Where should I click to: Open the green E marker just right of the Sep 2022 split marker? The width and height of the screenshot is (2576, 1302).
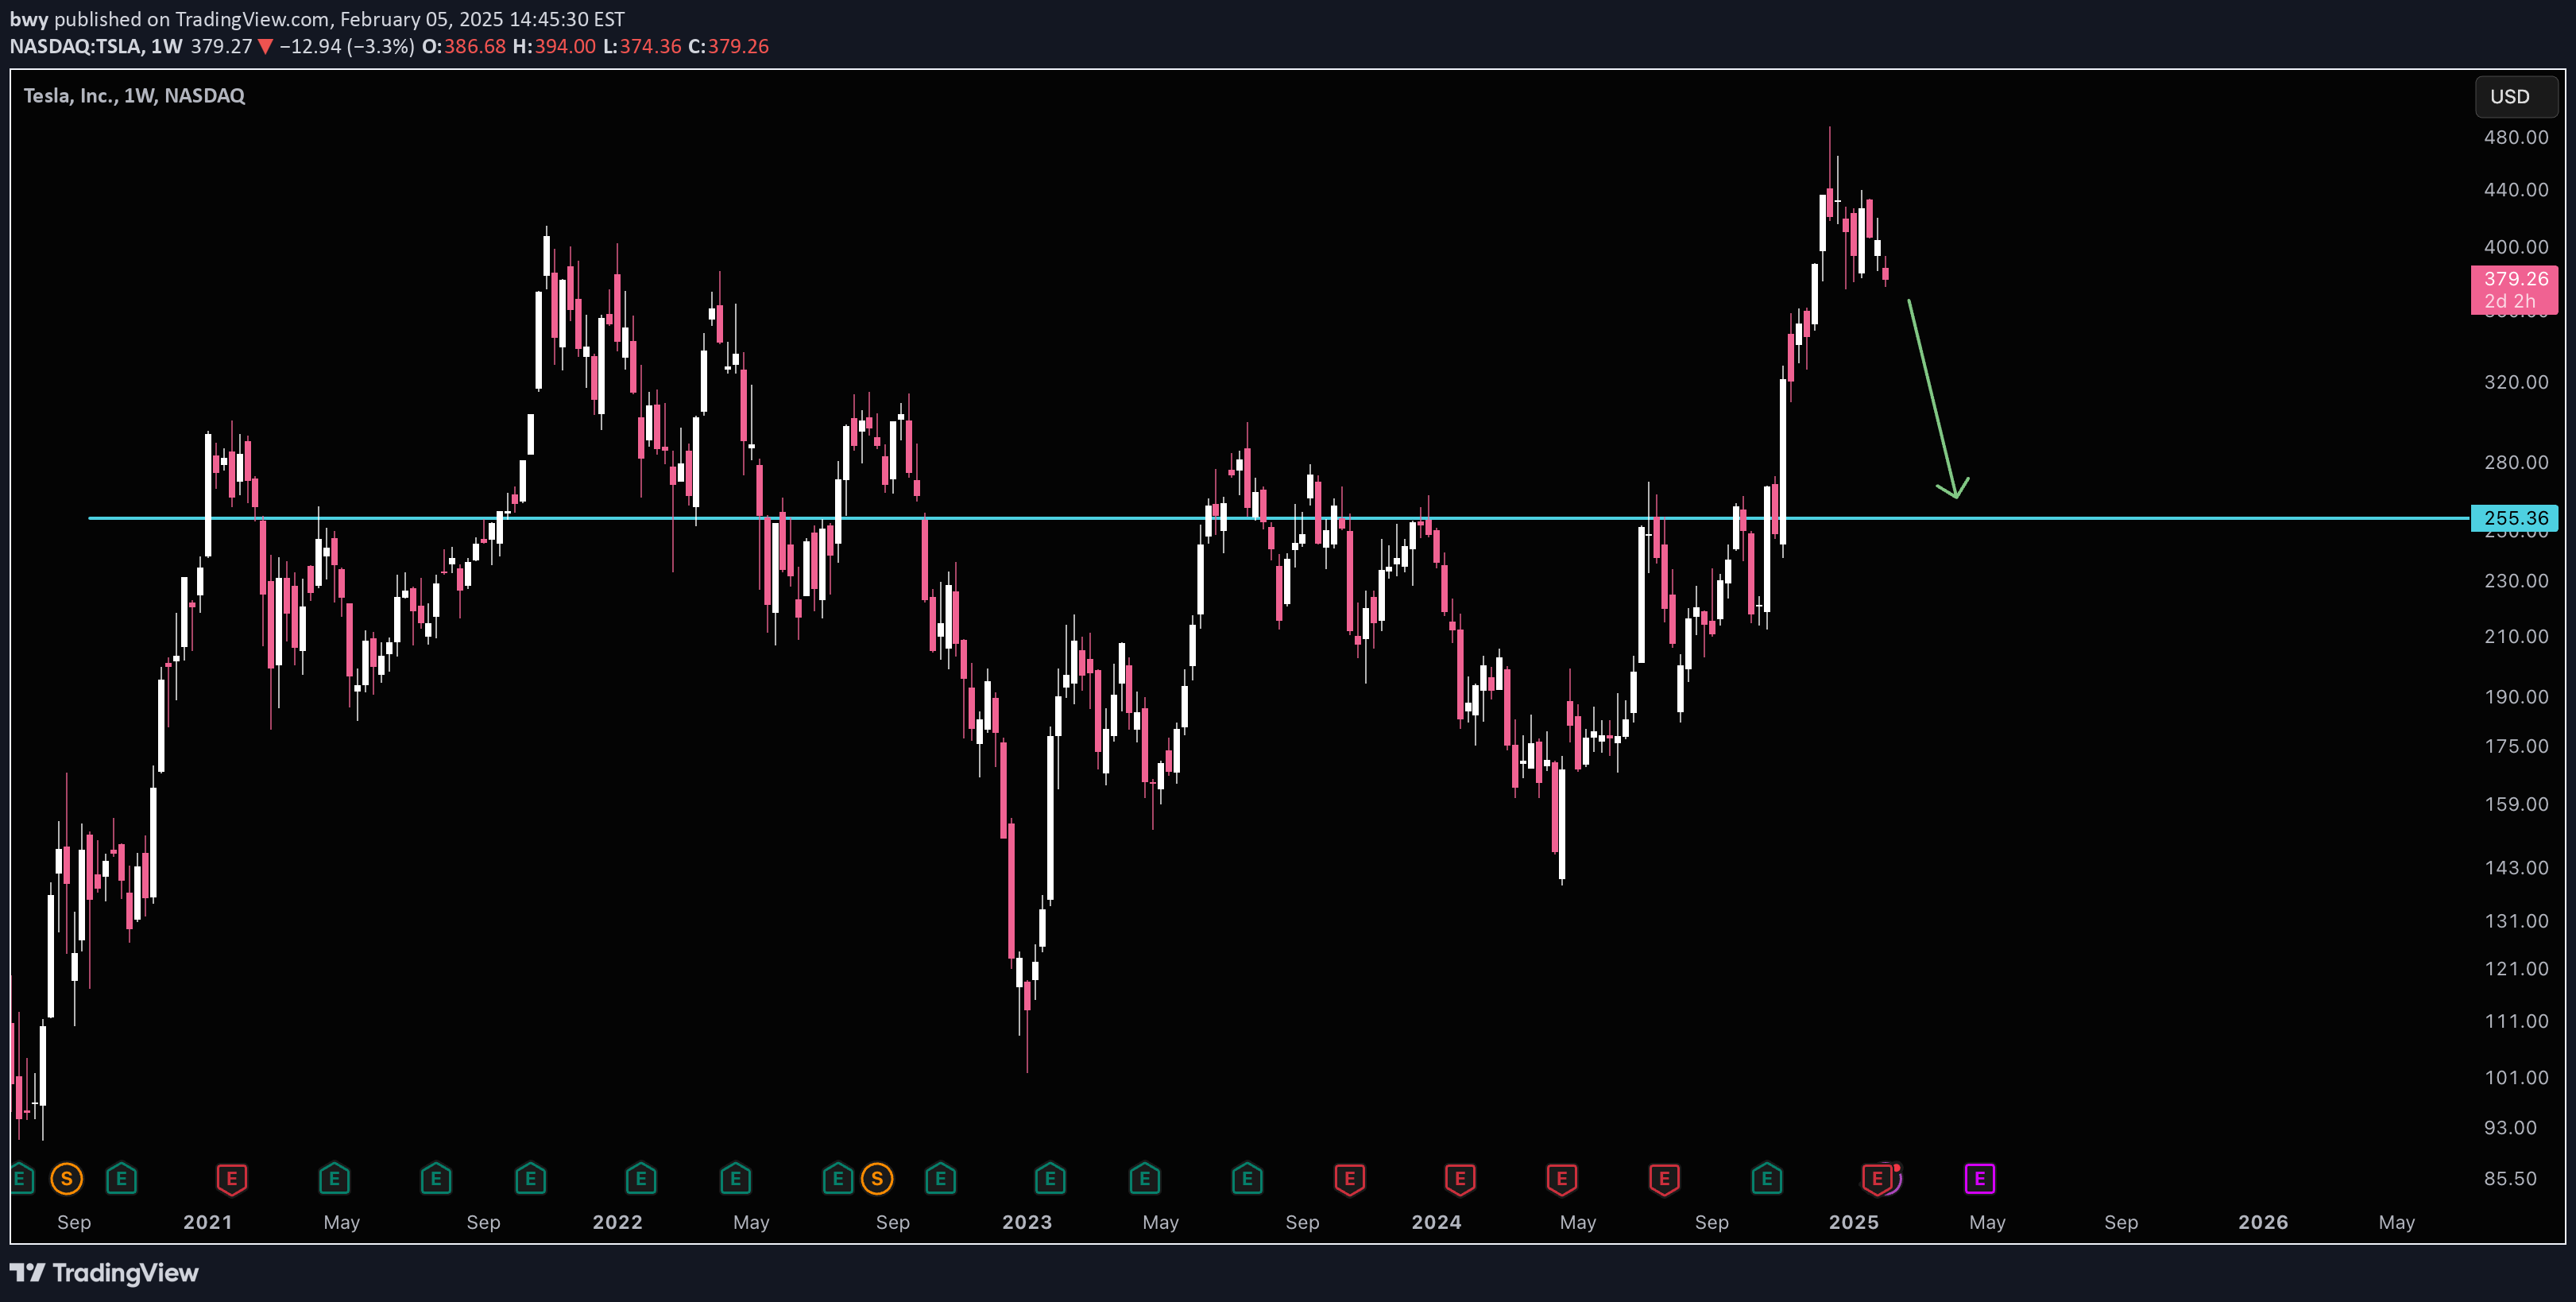click(940, 1179)
